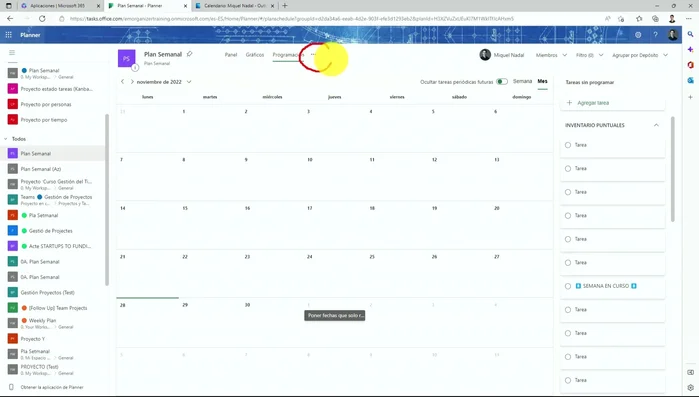Image resolution: width=699 pixels, height=397 pixels.
Task: Open Plan Semanal (Az) plan in sidebar
Action: (53, 169)
